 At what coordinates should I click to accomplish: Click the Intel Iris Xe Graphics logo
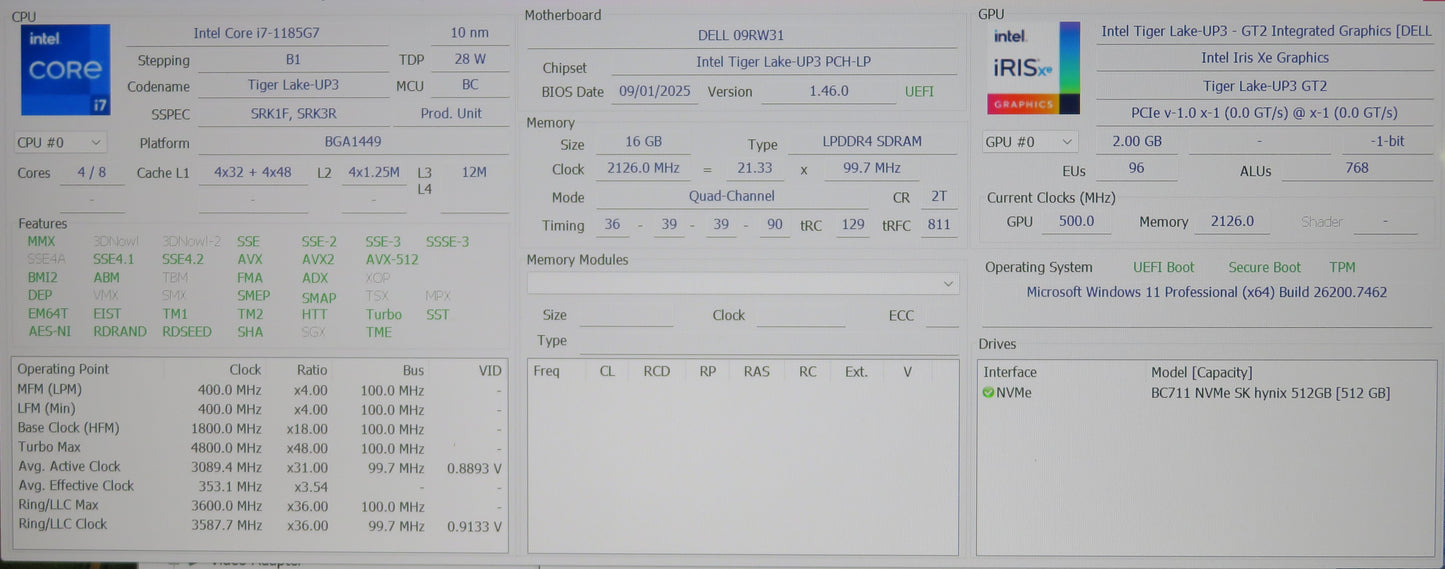[1033, 68]
